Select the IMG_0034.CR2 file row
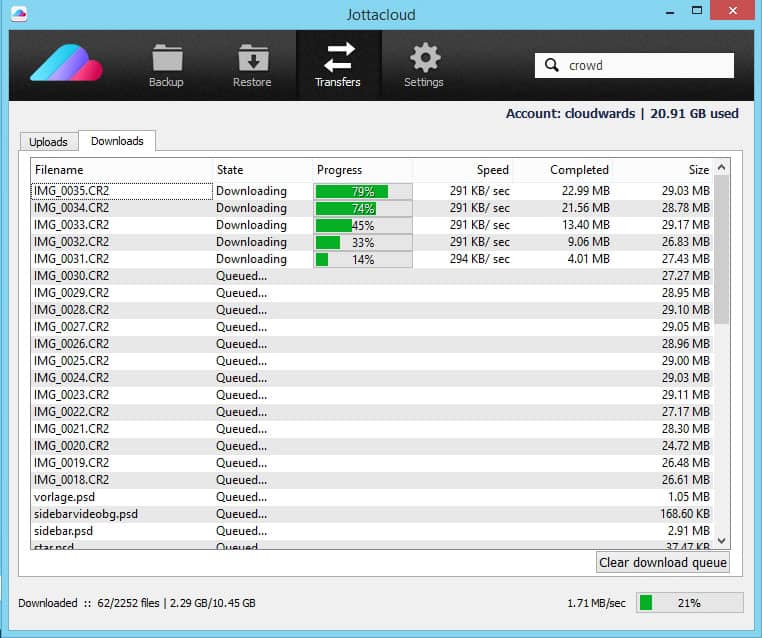 click(x=372, y=208)
